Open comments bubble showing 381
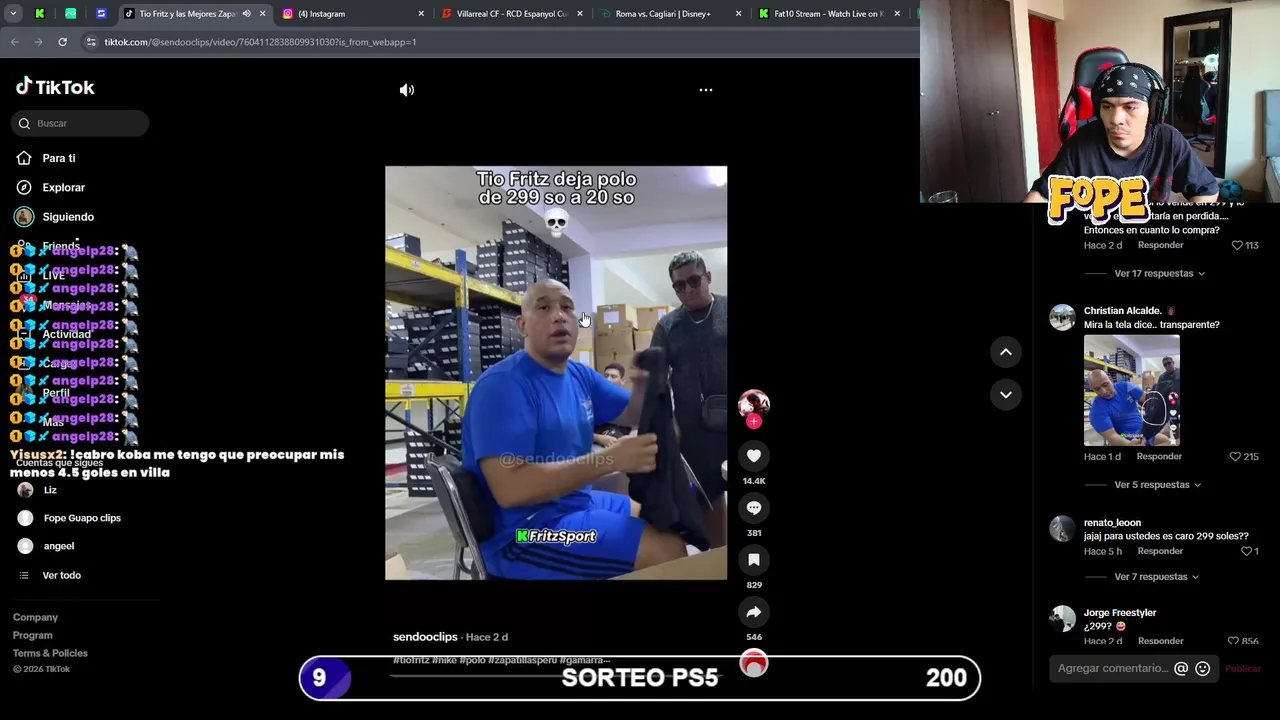1280x720 pixels. click(x=754, y=508)
